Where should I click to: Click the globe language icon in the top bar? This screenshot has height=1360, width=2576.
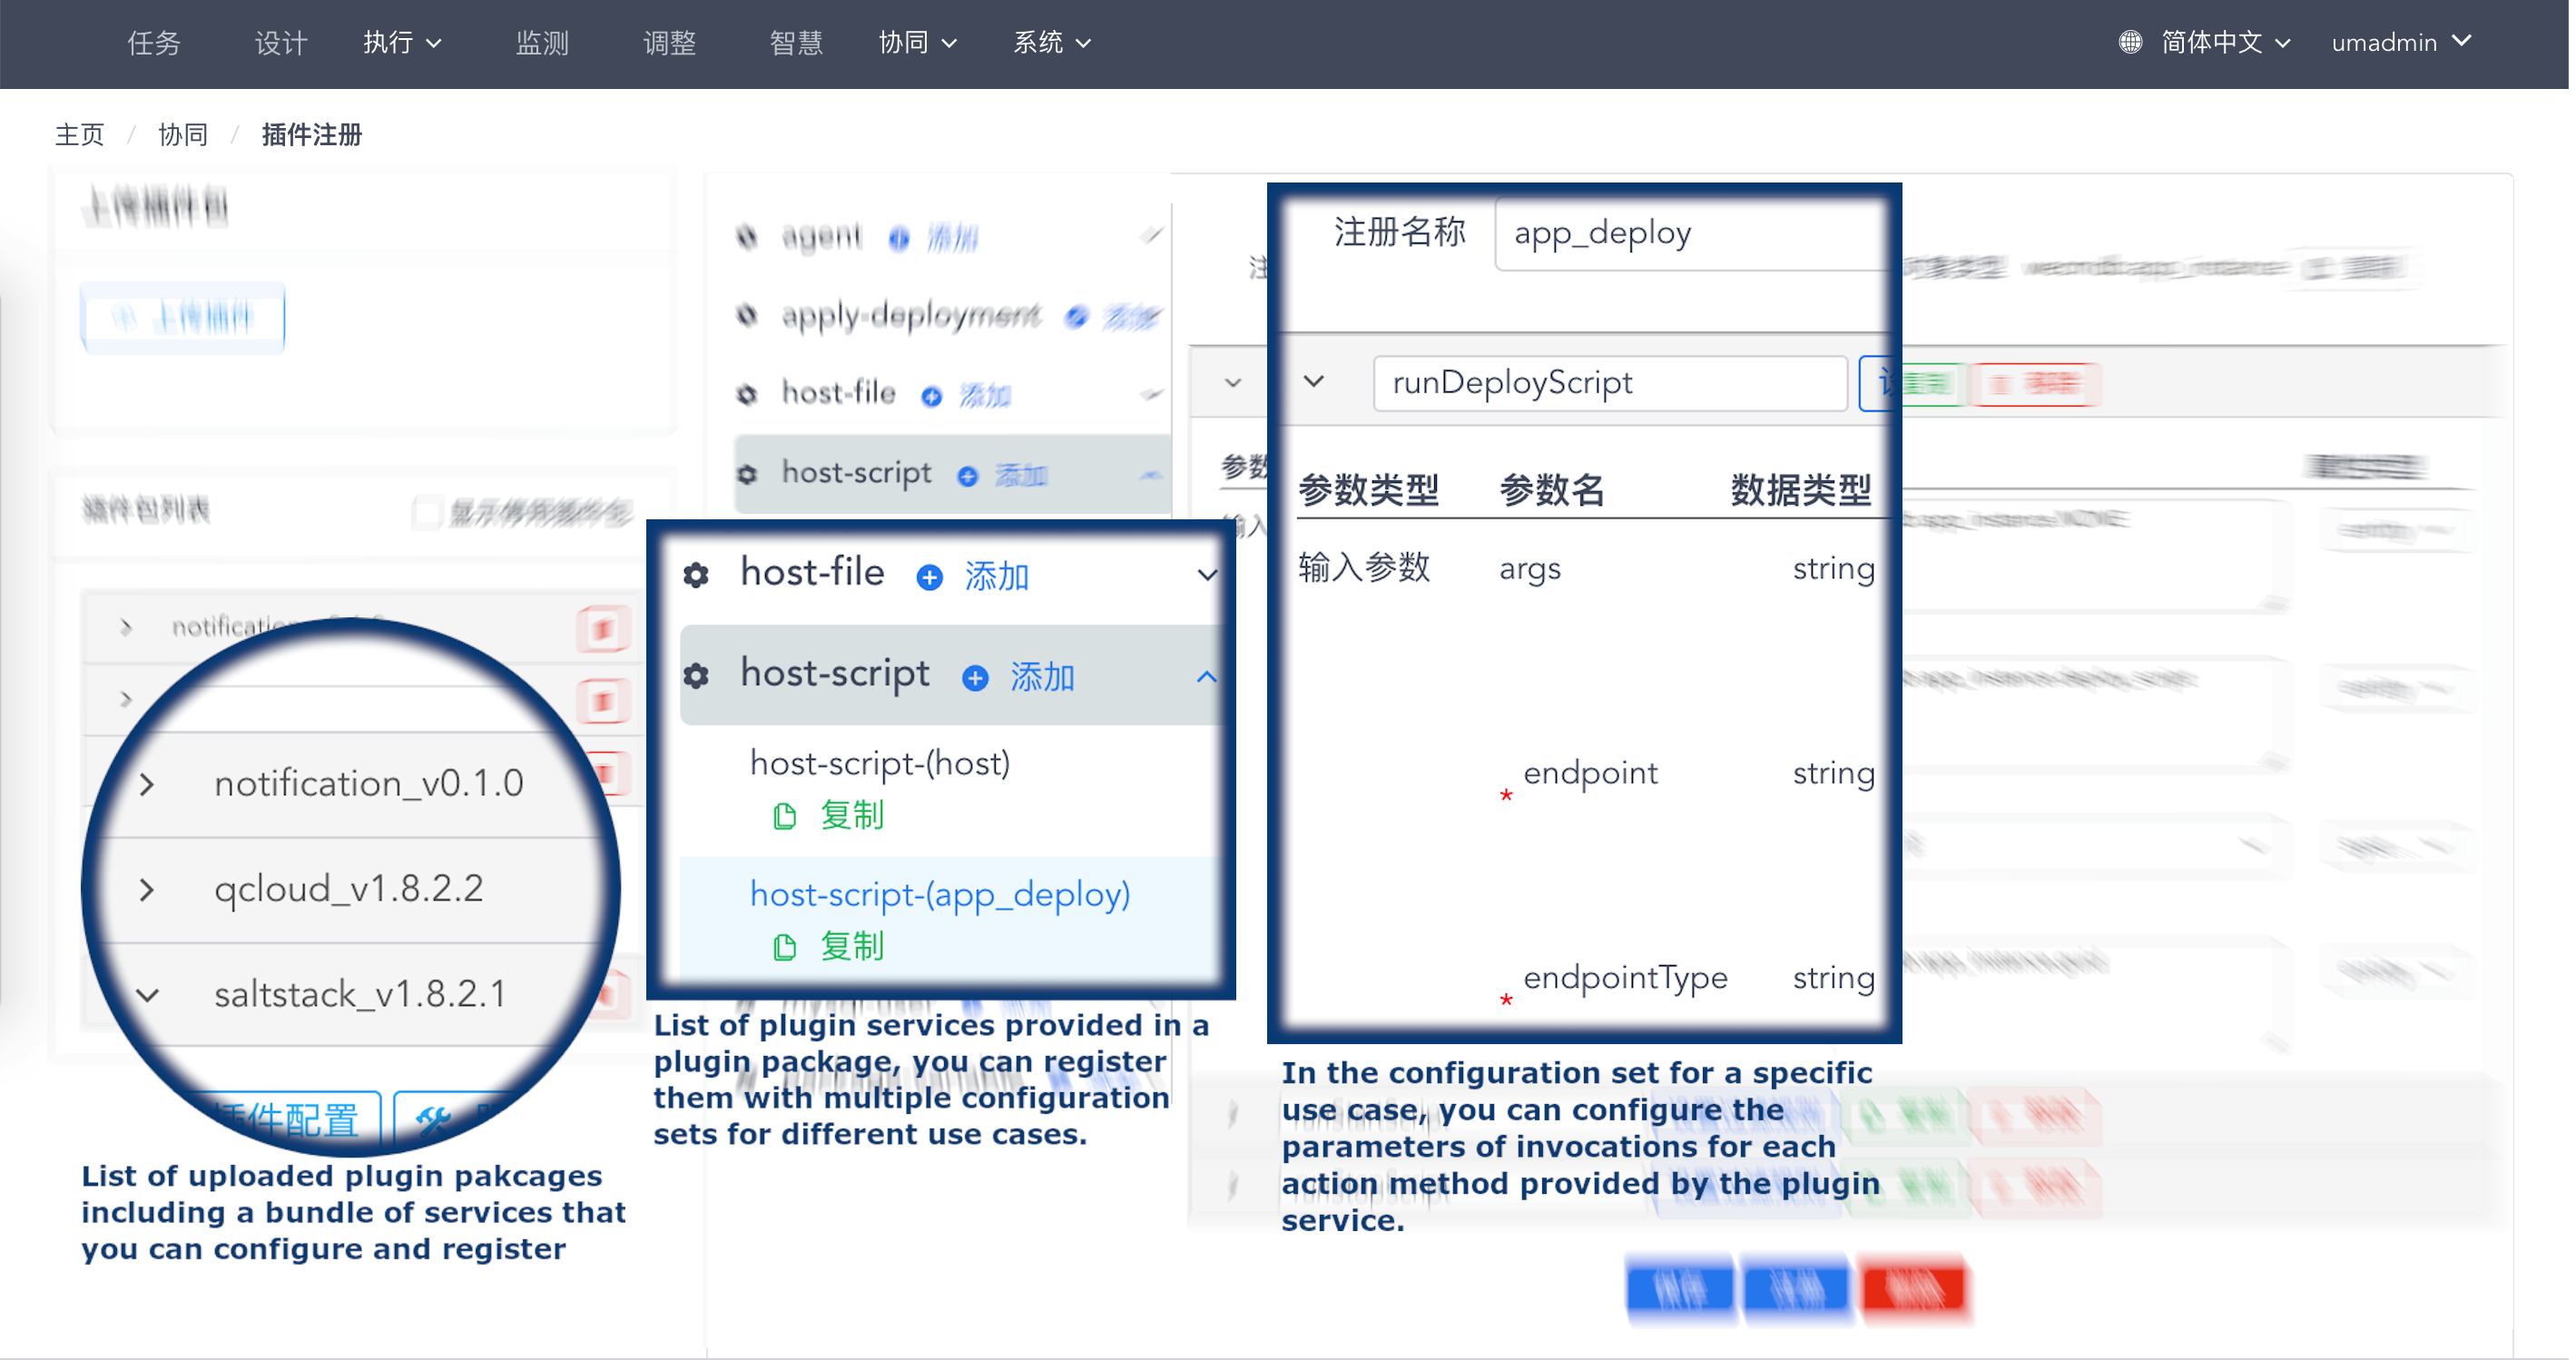coord(2129,42)
